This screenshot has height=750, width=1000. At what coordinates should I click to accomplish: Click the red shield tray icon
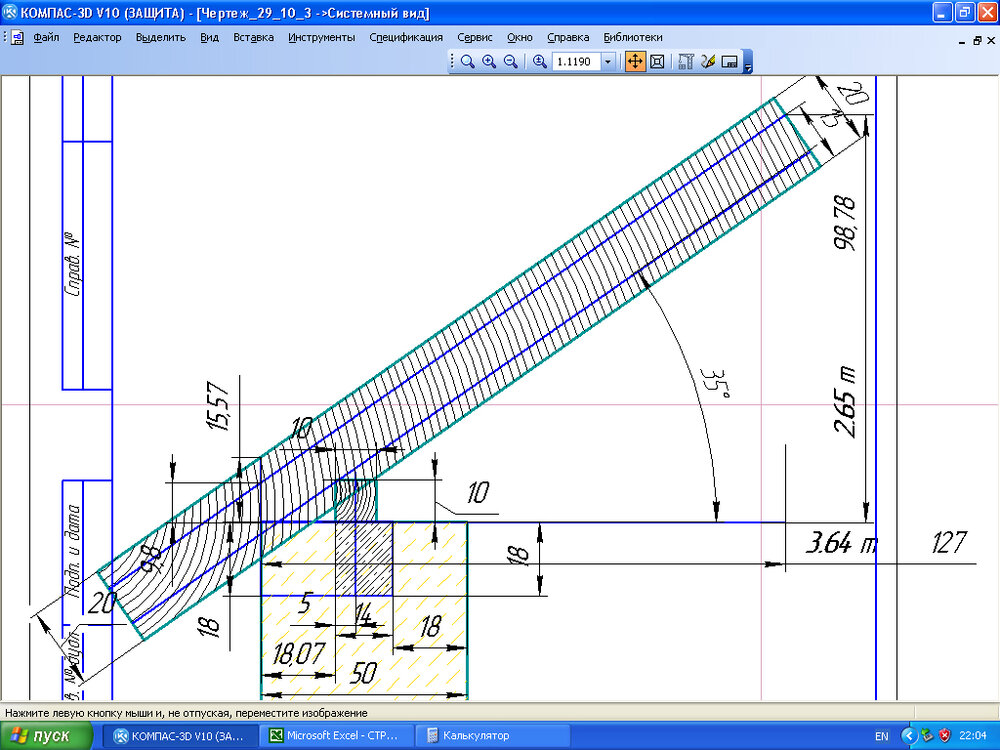[945, 736]
